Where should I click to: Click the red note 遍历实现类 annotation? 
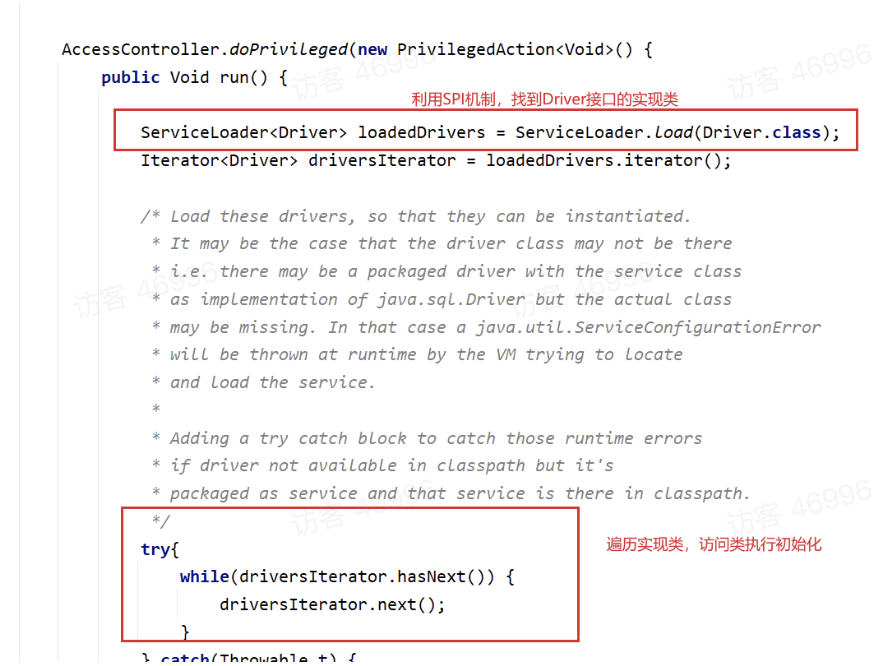tap(713, 544)
